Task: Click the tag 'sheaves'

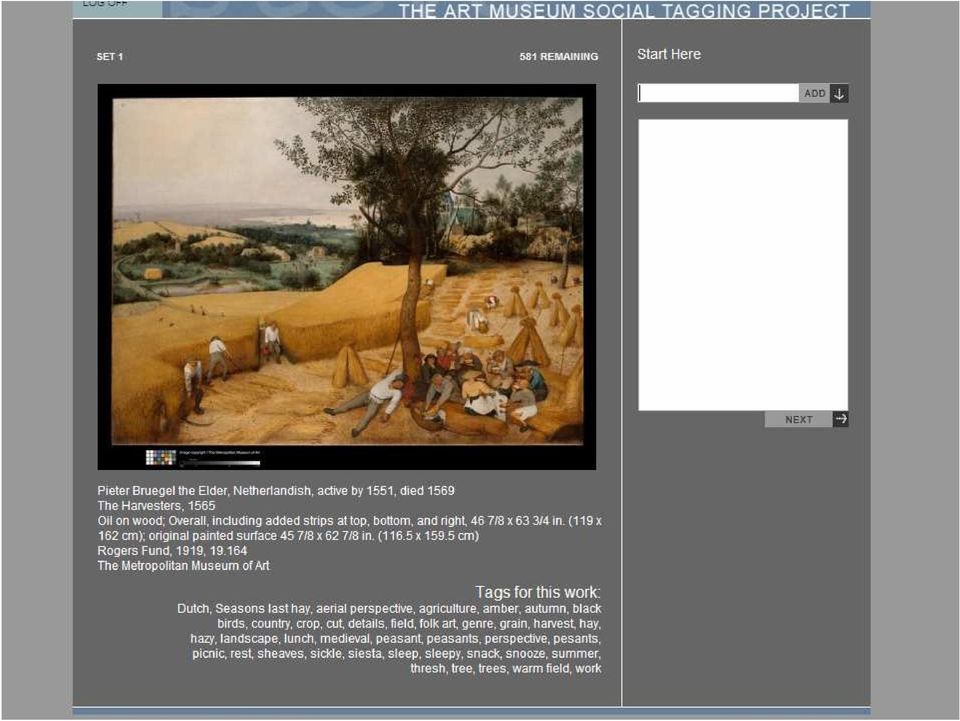Action: coord(280,653)
